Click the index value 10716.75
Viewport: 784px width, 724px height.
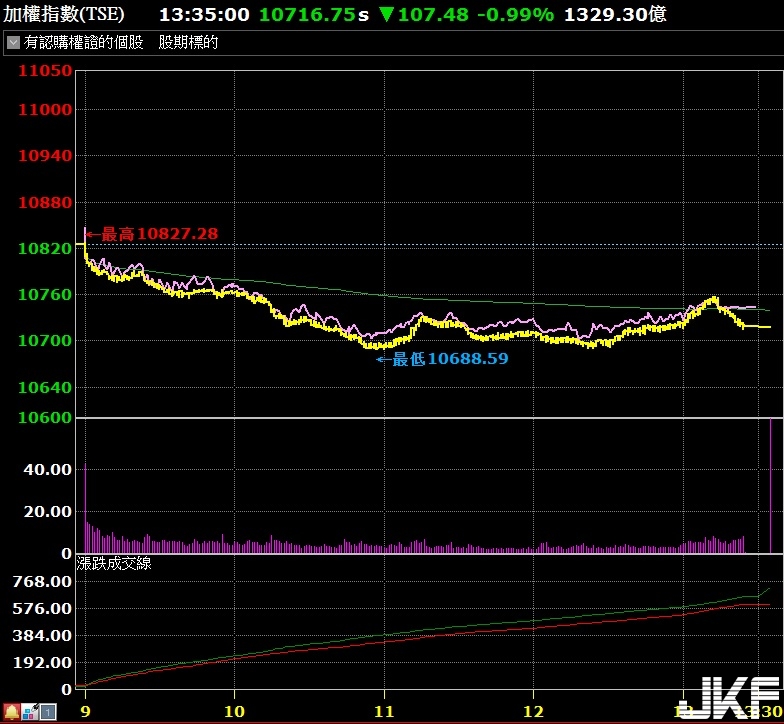tap(308, 14)
